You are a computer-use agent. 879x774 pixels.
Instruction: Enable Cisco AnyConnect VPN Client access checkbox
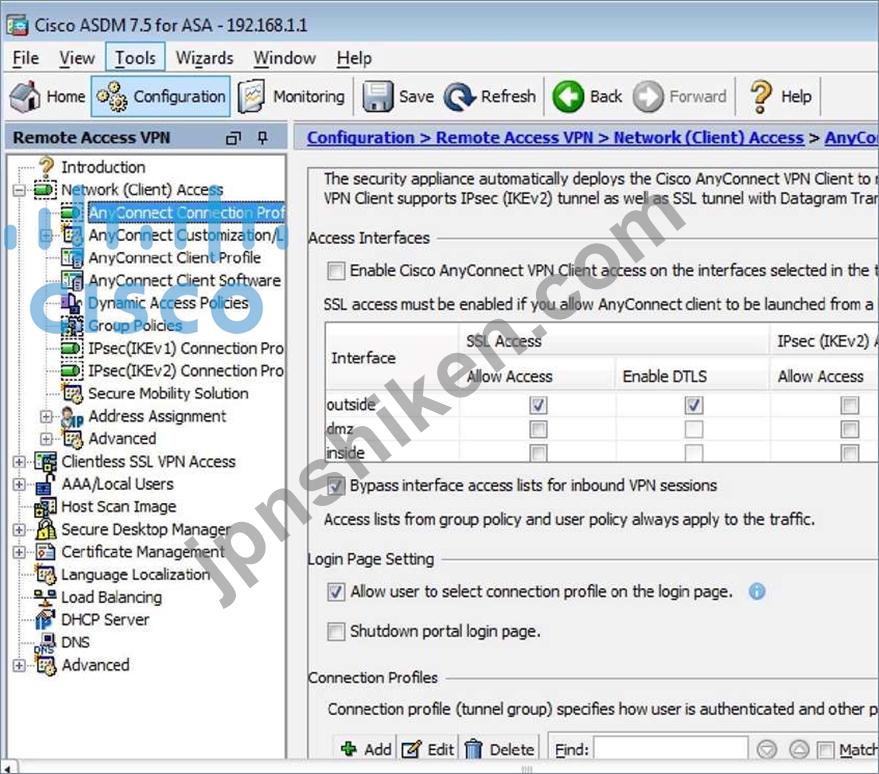336,271
